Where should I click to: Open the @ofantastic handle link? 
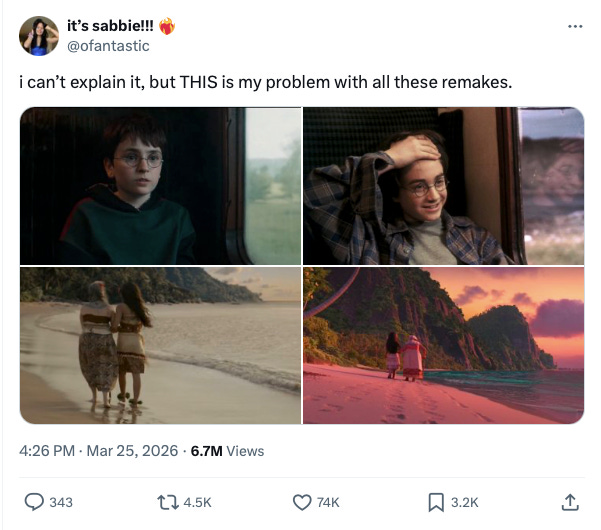(x=108, y=46)
